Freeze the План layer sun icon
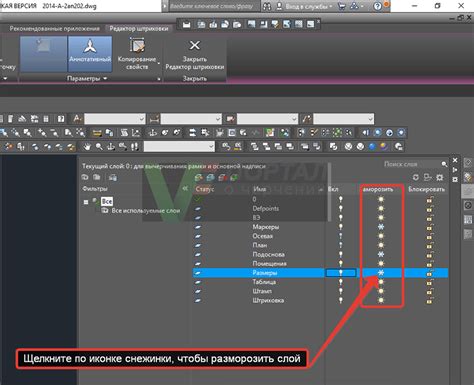 pyautogui.click(x=381, y=245)
